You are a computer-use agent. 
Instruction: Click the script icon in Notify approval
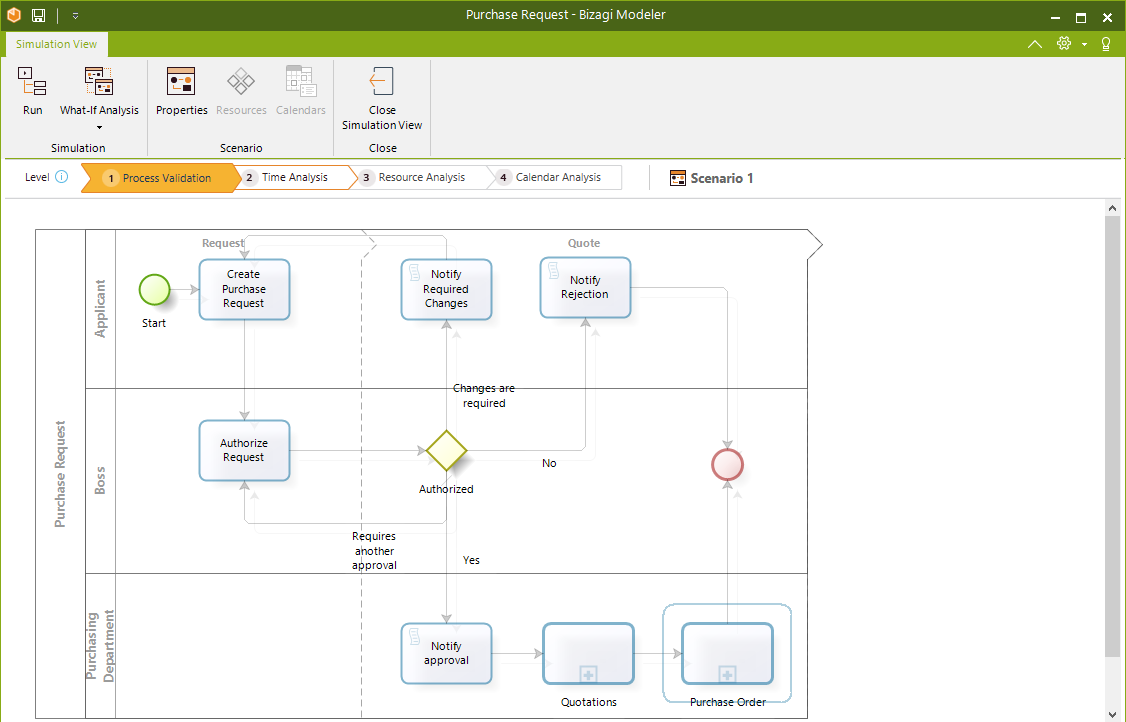(x=414, y=636)
